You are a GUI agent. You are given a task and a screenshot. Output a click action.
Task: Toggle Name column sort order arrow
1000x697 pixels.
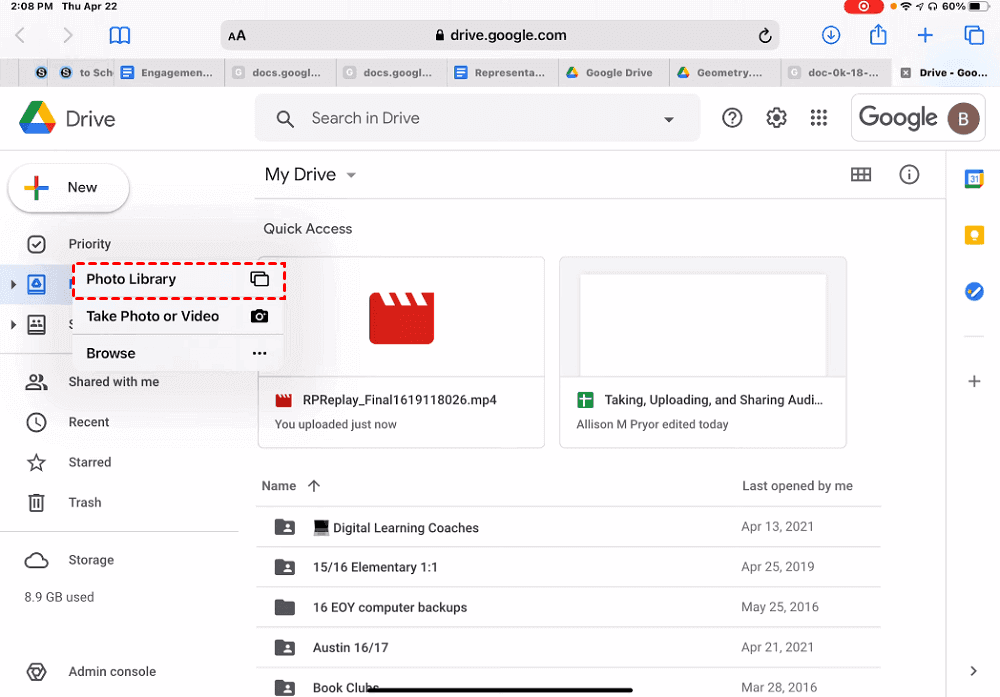(314, 486)
